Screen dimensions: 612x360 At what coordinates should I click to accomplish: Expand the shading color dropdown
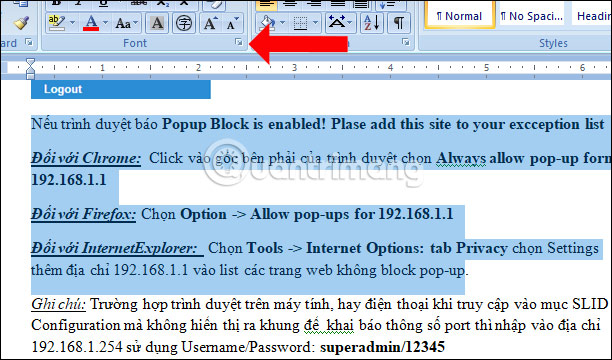pyautogui.click(x=283, y=23)
